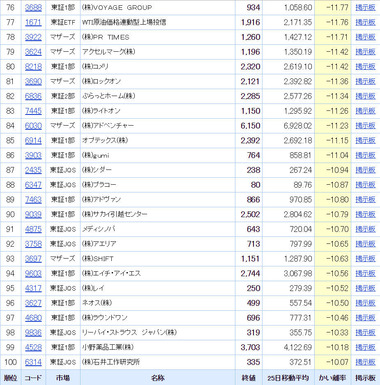Select moving average value 2,171.35
Viewport: 380px width, 385px height.
298,22
